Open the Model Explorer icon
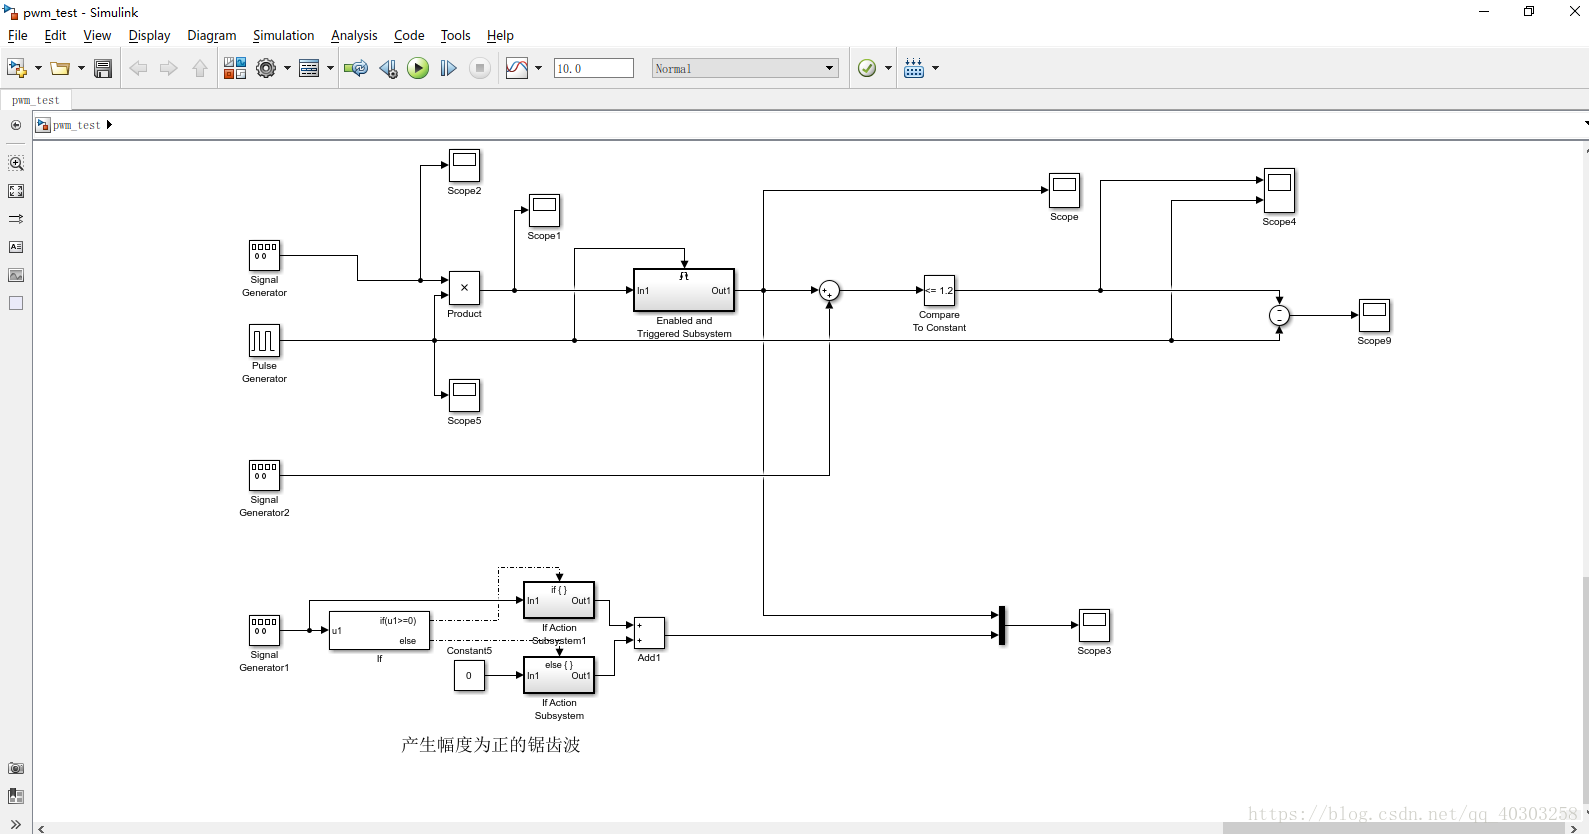This screenshot has width=1589, height=834. 309,68
